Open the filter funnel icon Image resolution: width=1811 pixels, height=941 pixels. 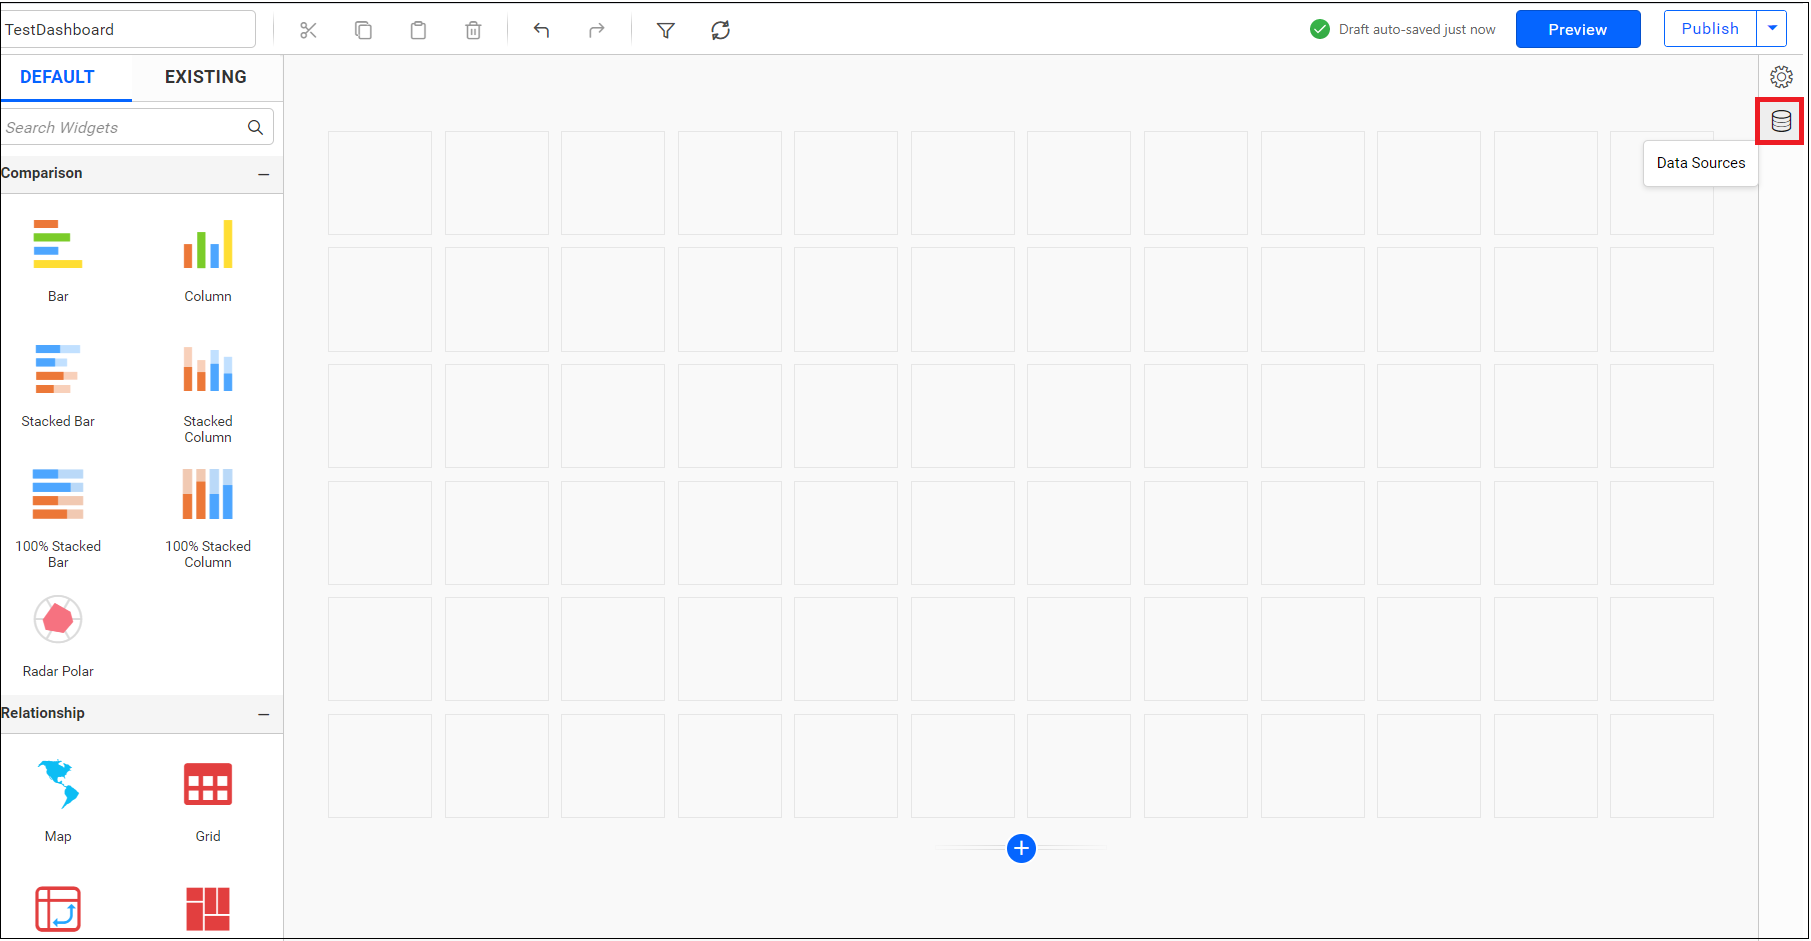coord(665,30)
